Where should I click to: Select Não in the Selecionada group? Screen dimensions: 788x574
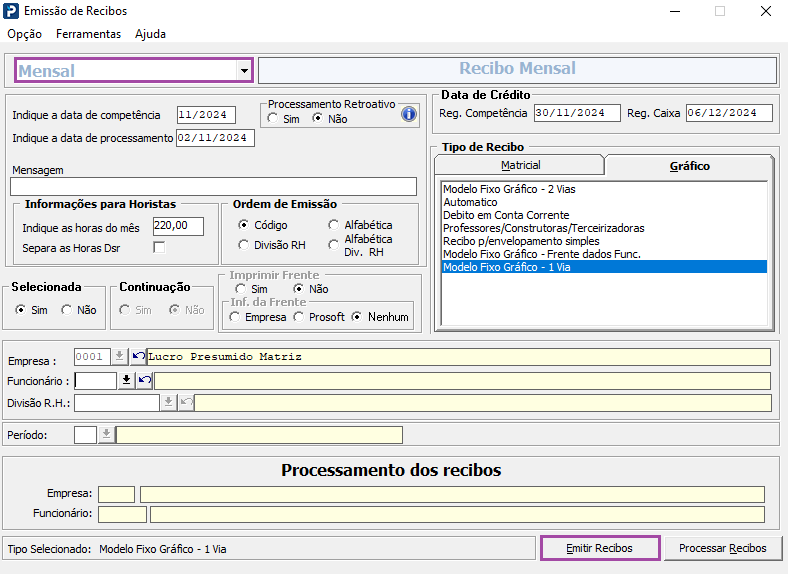(x=67, y=310)
